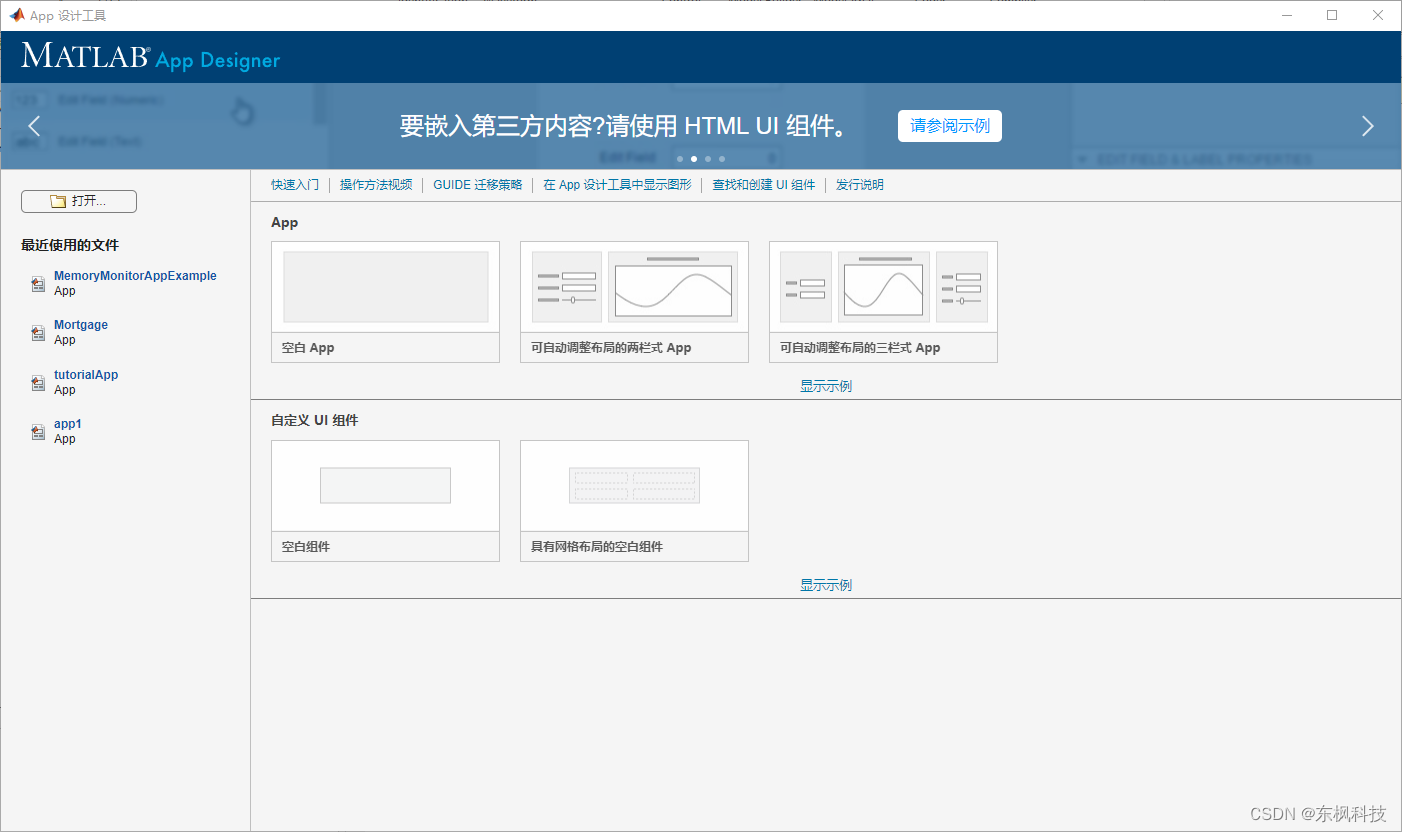Viewport: 1402px width, 832px height.
Task: Open the GUIDE 迁移策略 link
Action: (478, 185)
